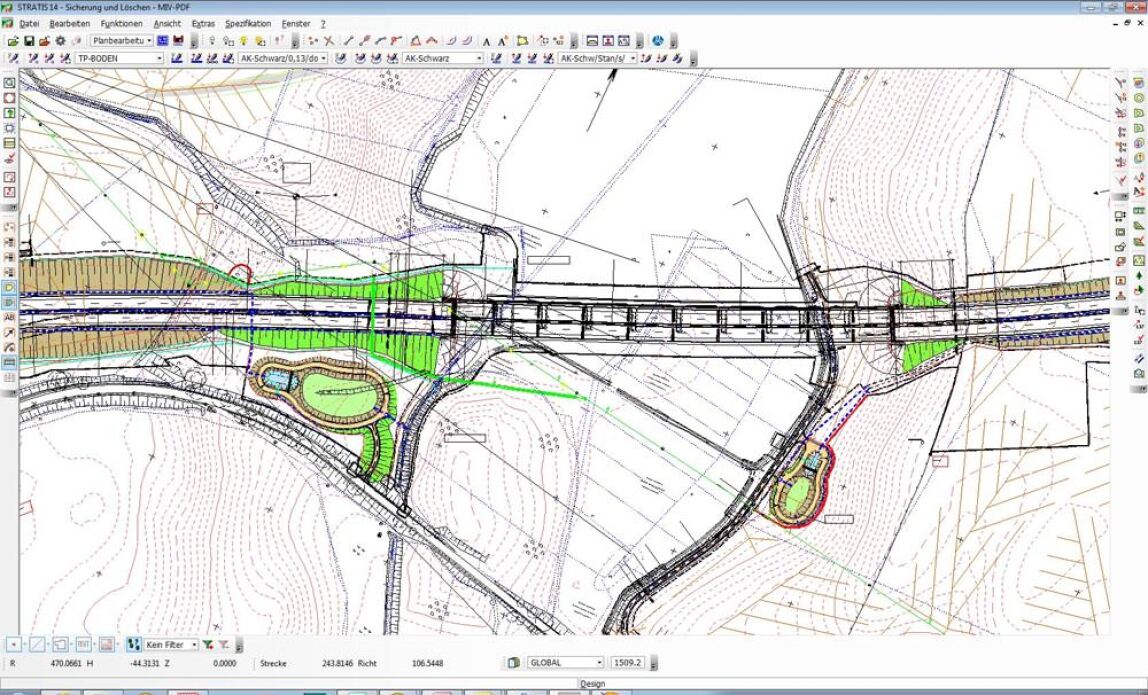Click the orange print icon next to save
Image resolution: width=1148 pixels, height=695 pixels.
(x=44, y=41)
